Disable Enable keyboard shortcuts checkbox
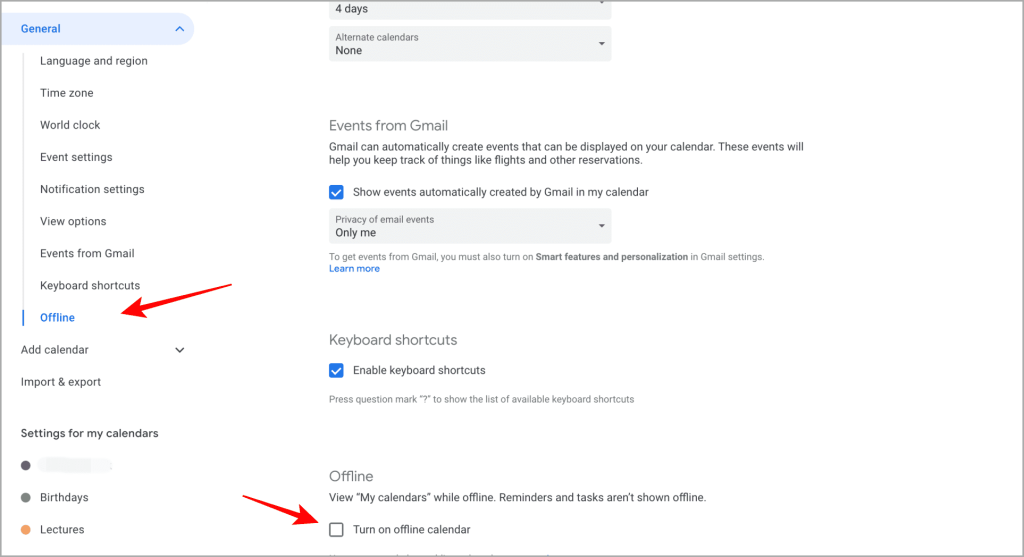This screenshot has height=557, width=1024. click(336, 370)
